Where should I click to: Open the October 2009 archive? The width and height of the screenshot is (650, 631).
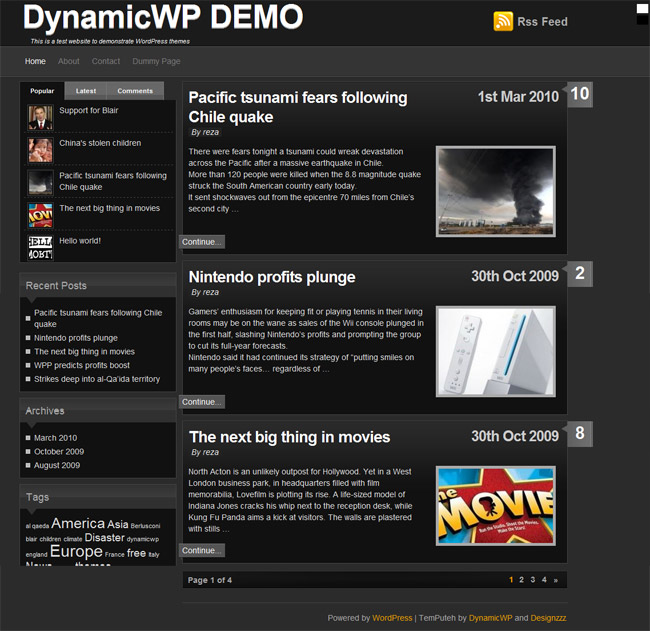(x=59, y=451)
